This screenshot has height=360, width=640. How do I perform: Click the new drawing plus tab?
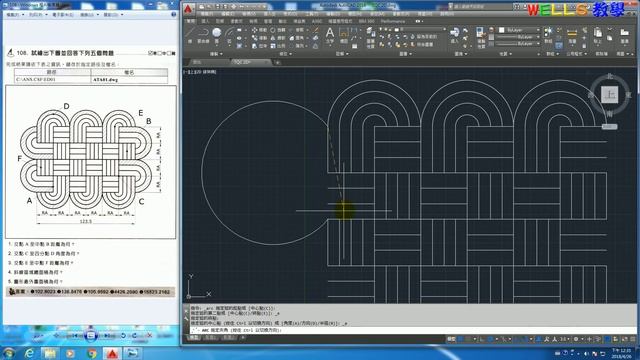[x=278, y=62]
